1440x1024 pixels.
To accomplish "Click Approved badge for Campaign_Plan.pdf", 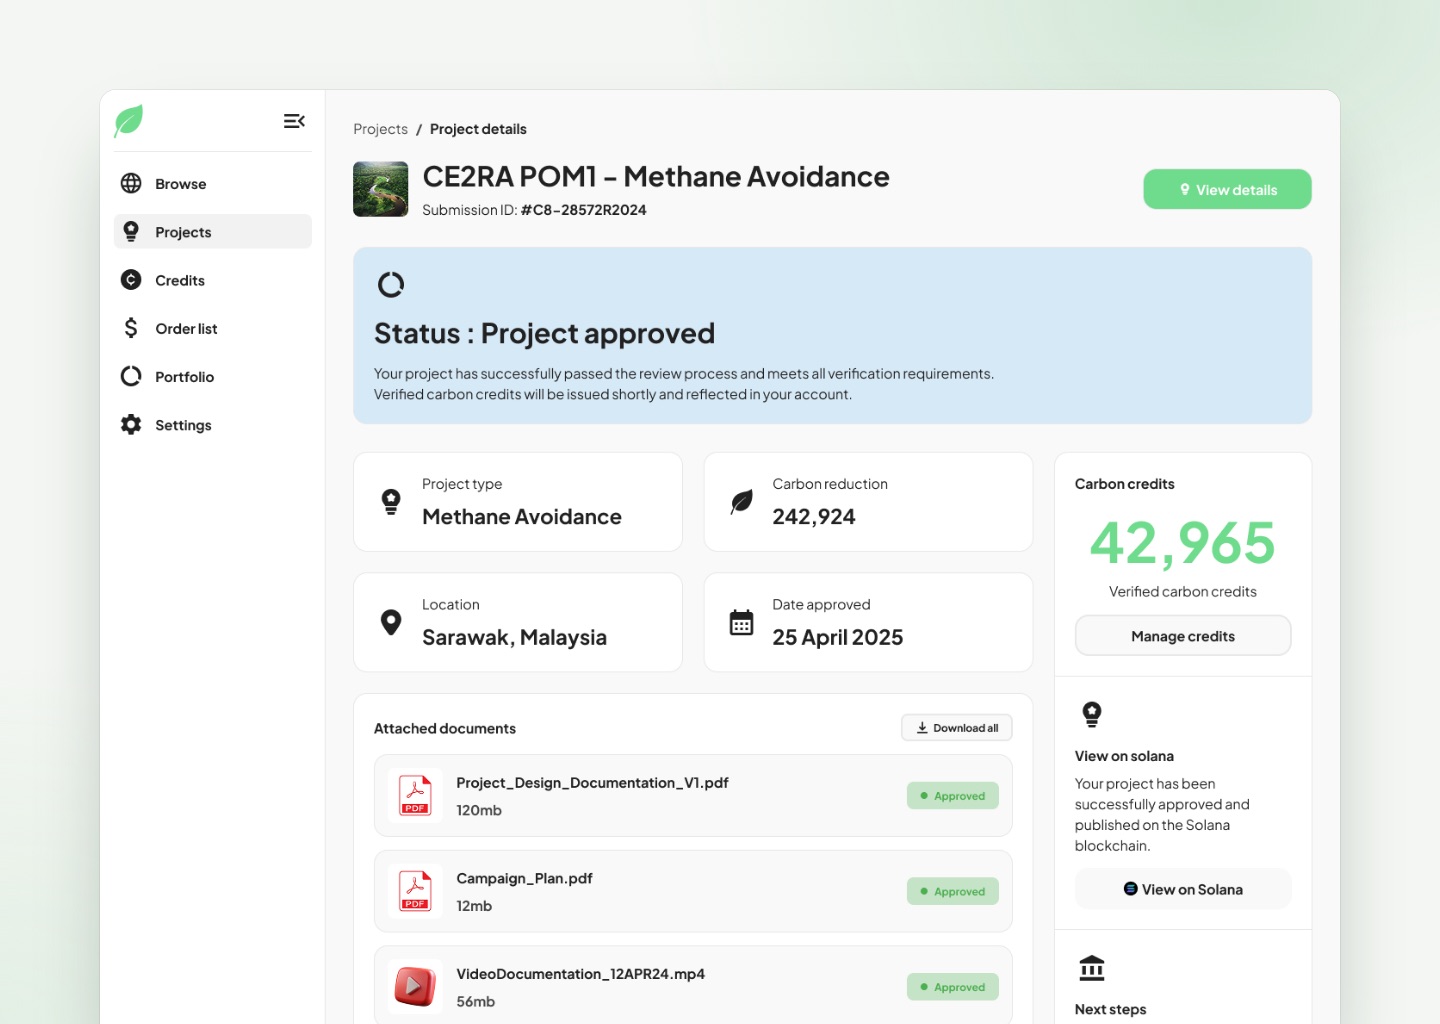I will [953, 891].
